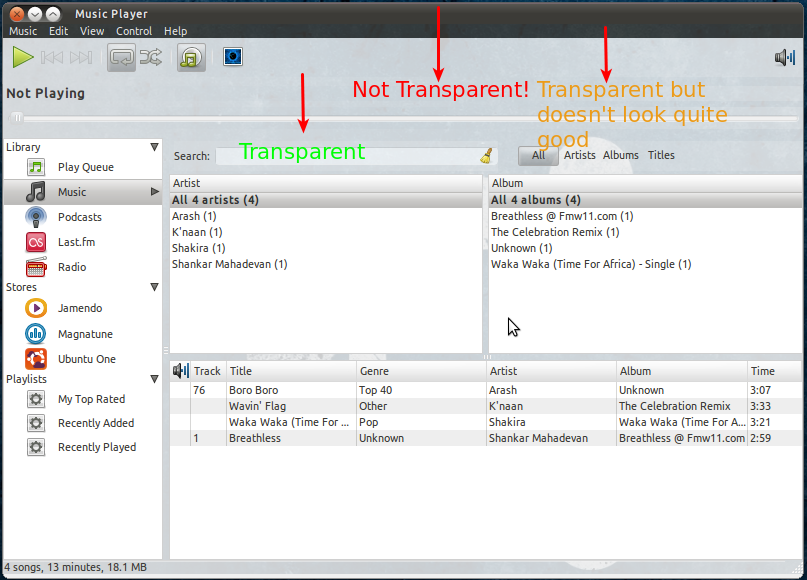Screen dimensions: 807x580
Task: Open the Jamendo store
Action: [x=79, y=308]
